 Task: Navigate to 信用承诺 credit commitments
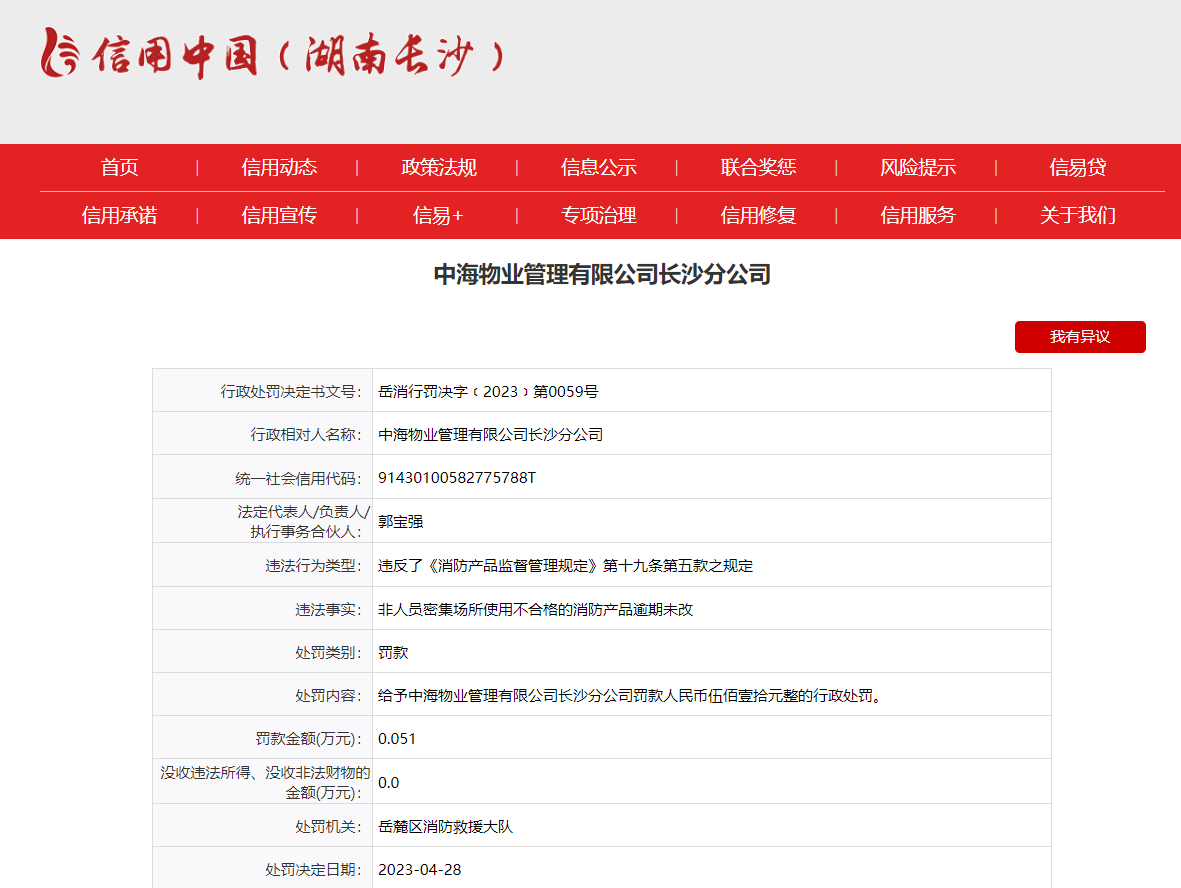pos(119,215)
